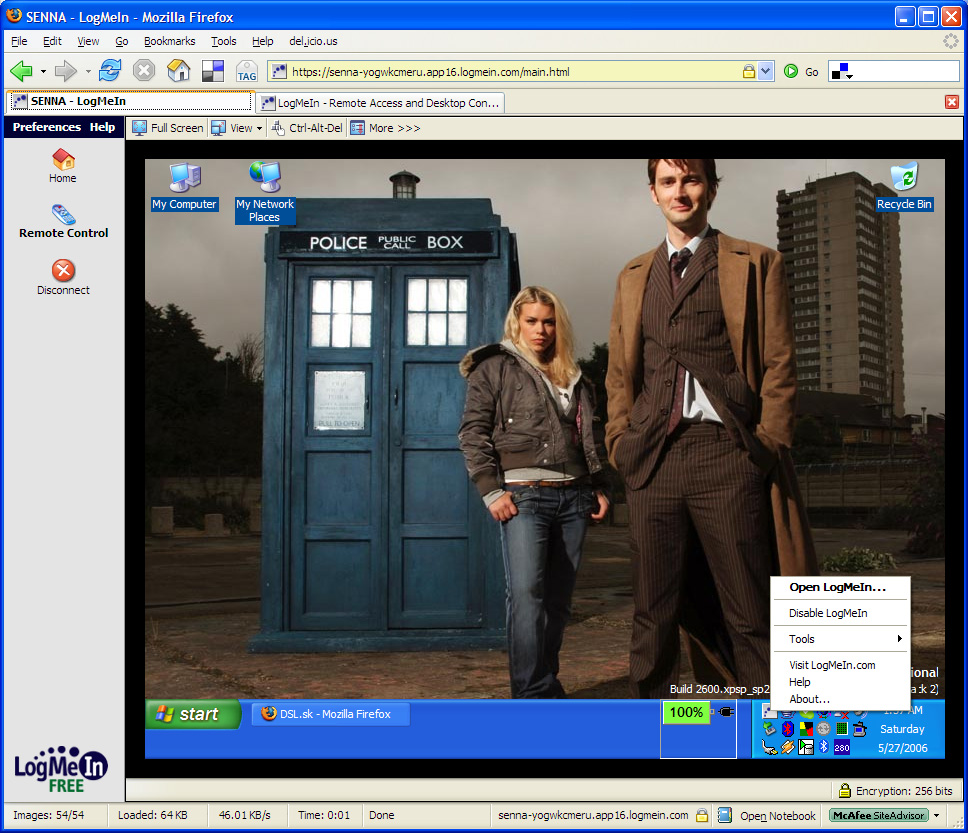Open Forward history dropdown arrow
Image resolution: width=968 pixels, height=833 pixels.
coord(88,72)
